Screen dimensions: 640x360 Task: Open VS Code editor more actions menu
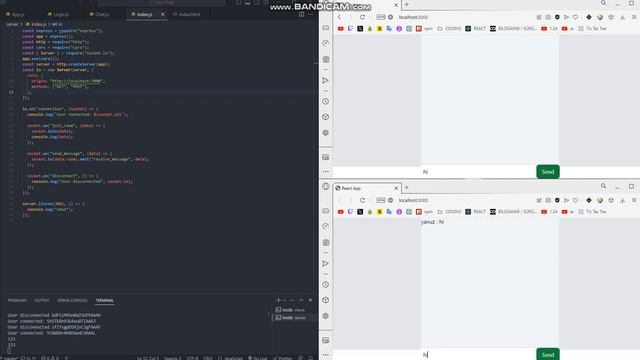[311, 14]
